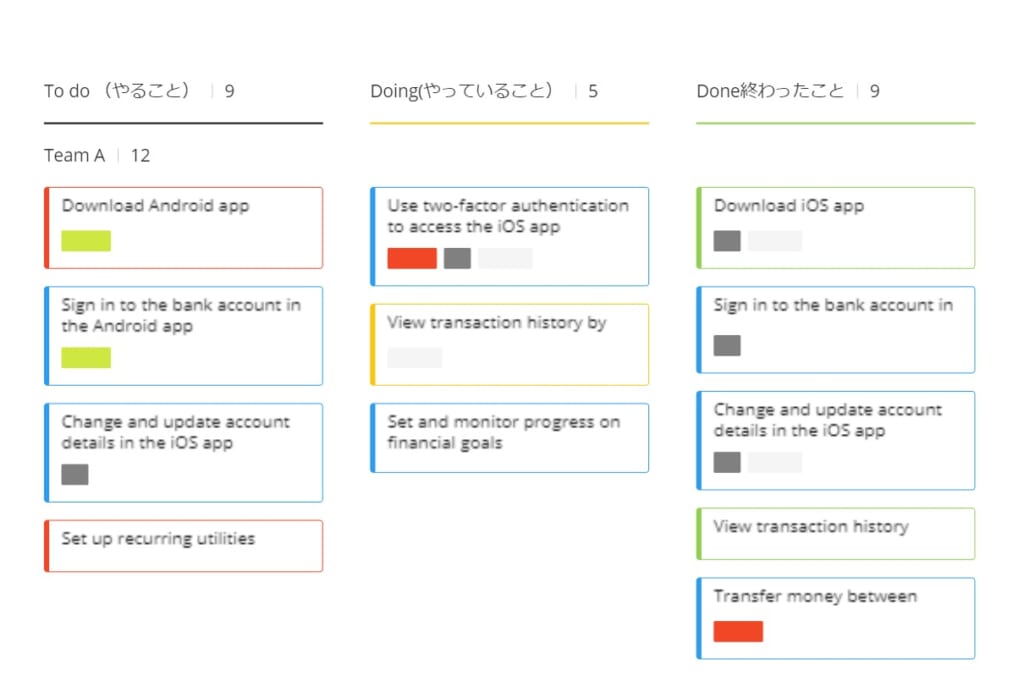
Task: Open Set and monitor progress on financial goals
Action: point(504,432)
